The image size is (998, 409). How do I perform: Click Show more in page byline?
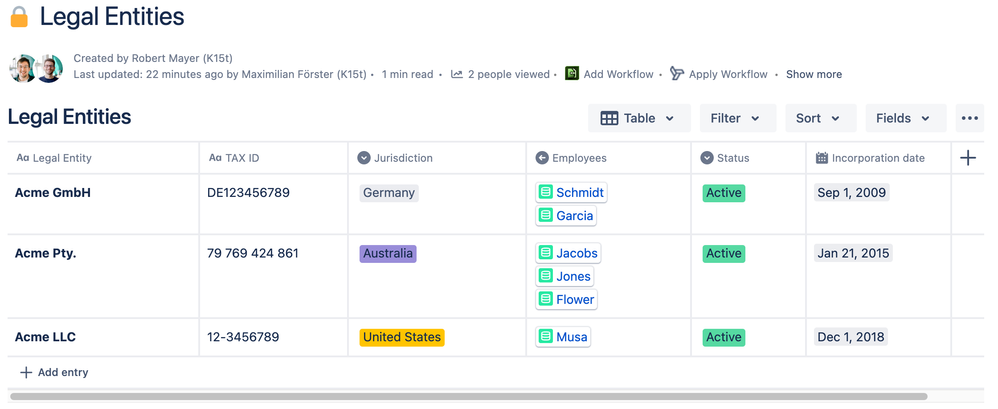click(x=813, y=74)
